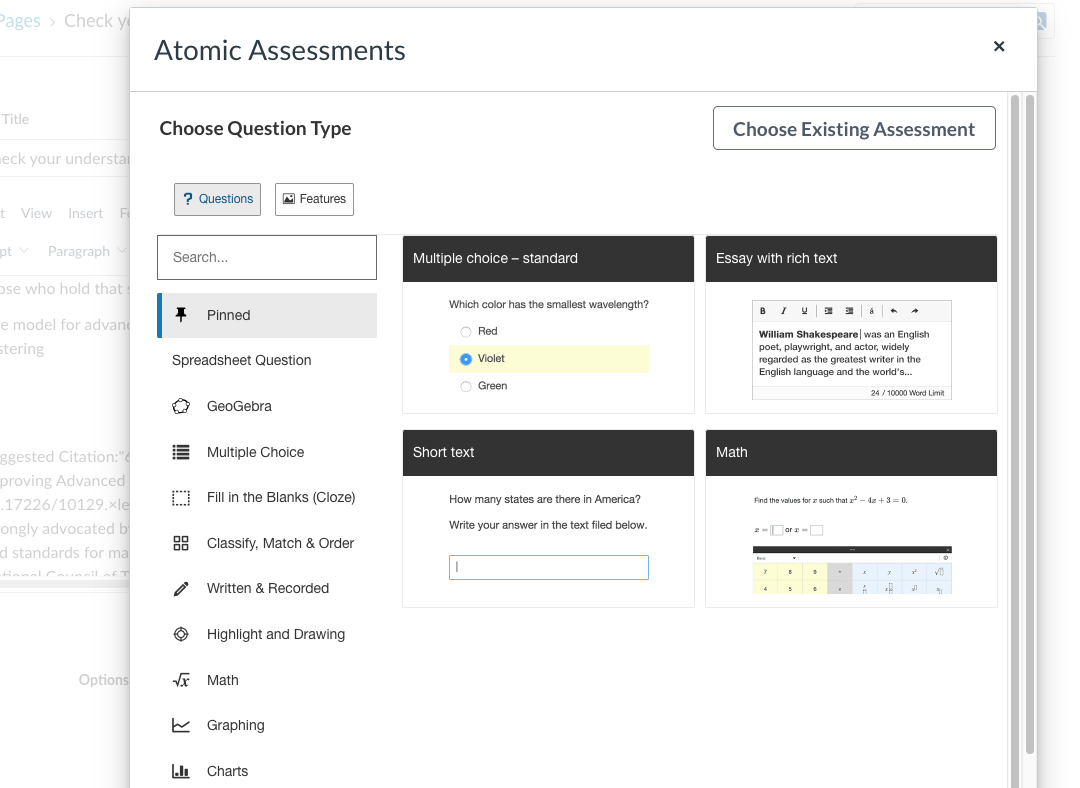Click Bold in essay preview toolbar

tap(762, 311)
